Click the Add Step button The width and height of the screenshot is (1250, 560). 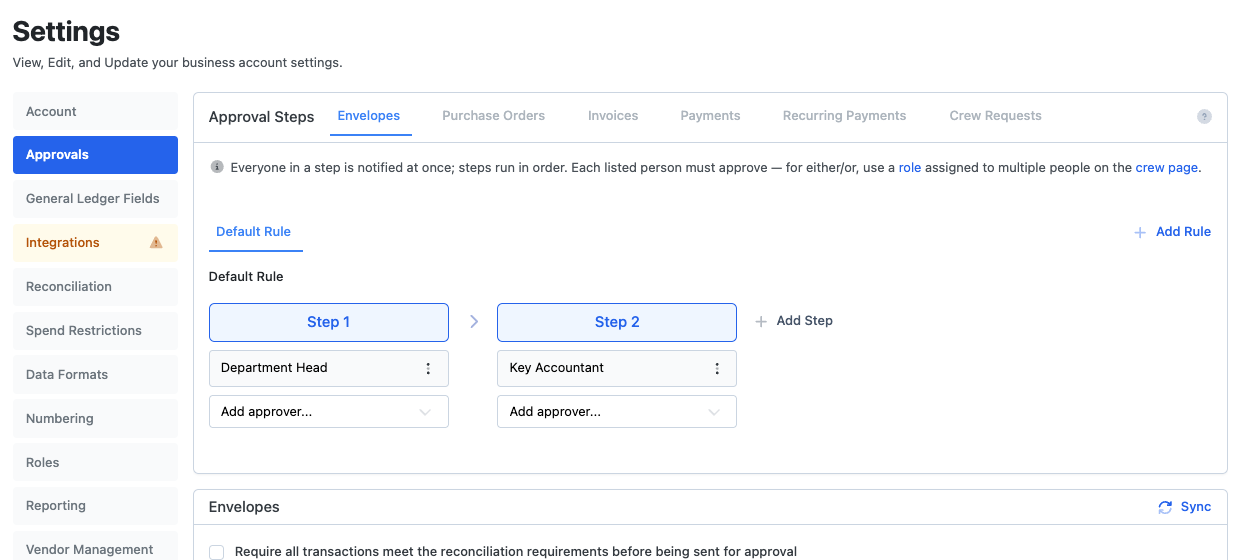(794, 321)
